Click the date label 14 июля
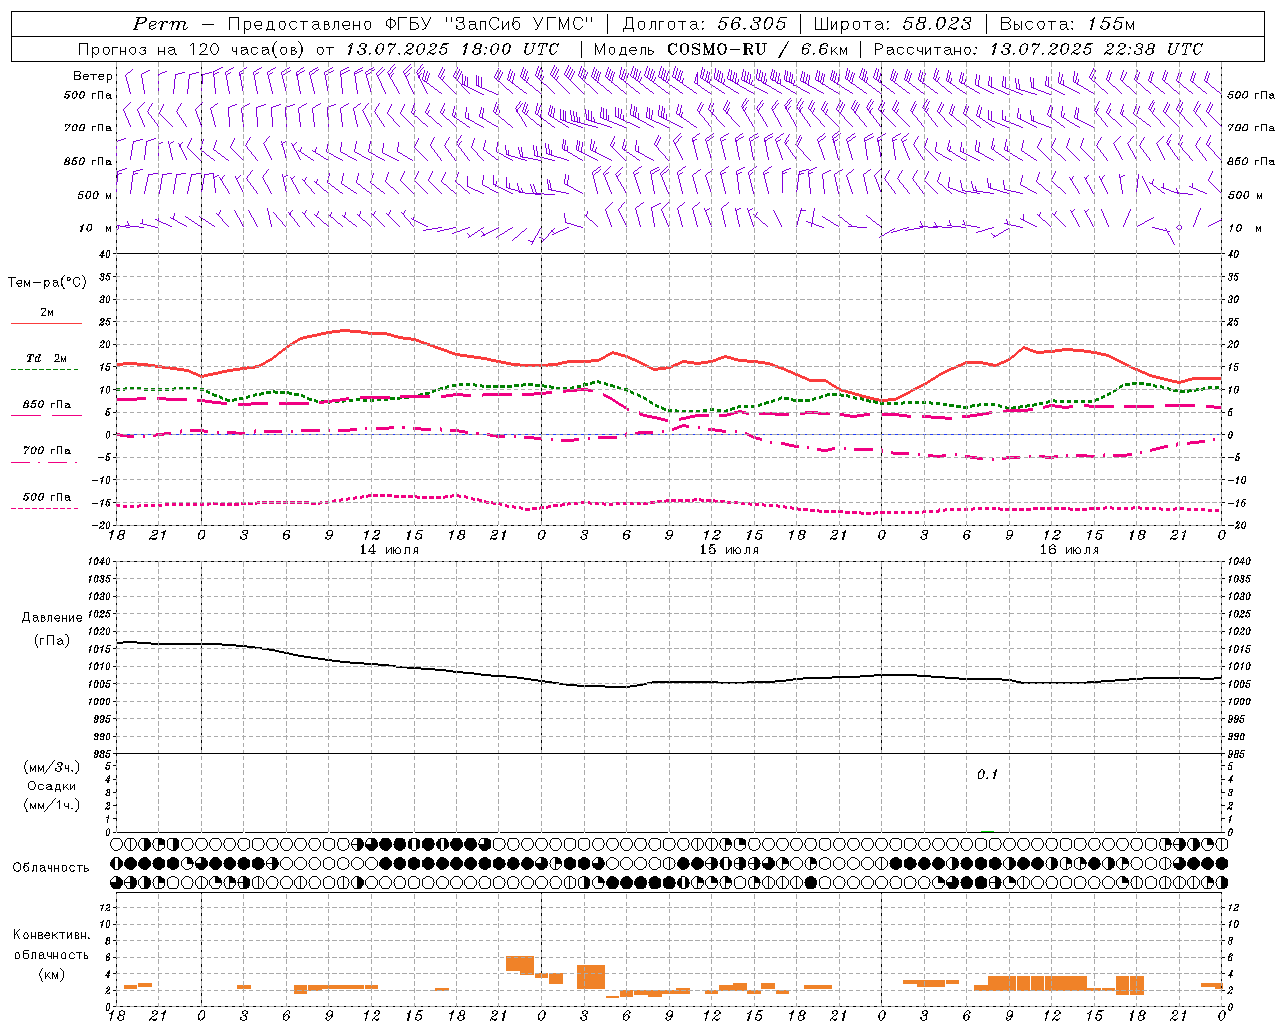The width and height of the screenshot is (1280, 1024). (389, 549)
